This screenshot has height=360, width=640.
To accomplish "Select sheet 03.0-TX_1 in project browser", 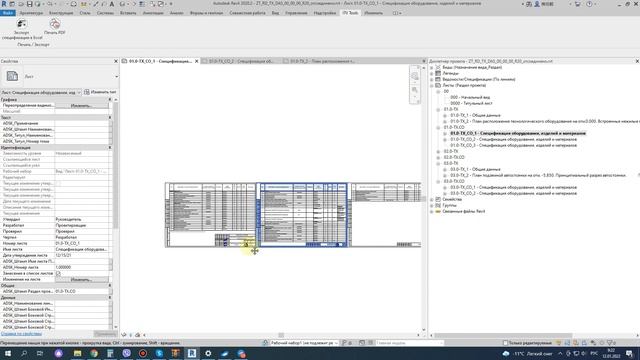I will 475,169.
